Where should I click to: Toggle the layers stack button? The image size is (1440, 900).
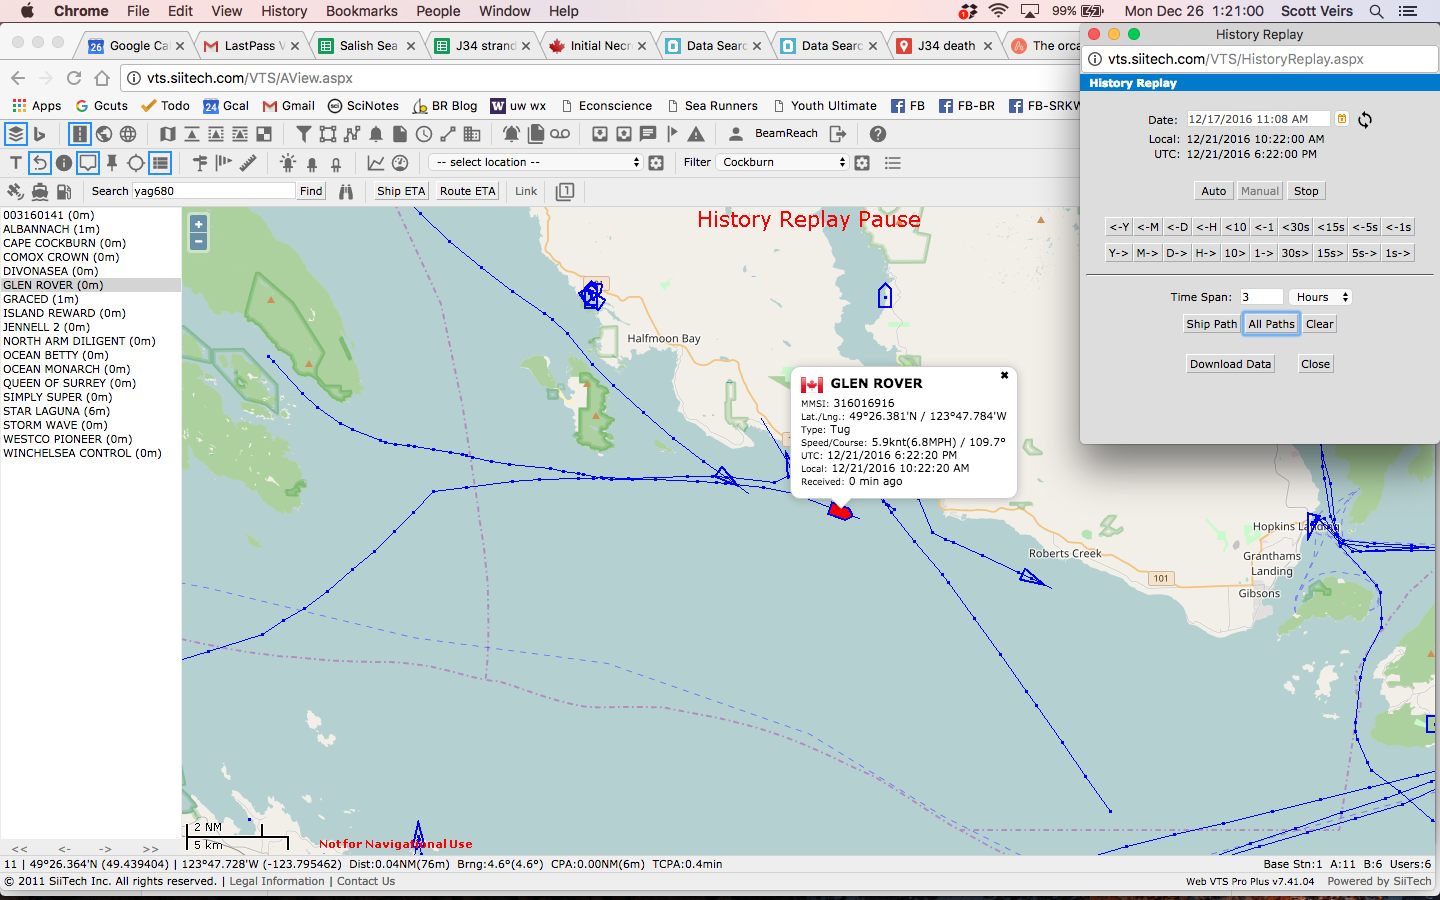tap(15, 134)
